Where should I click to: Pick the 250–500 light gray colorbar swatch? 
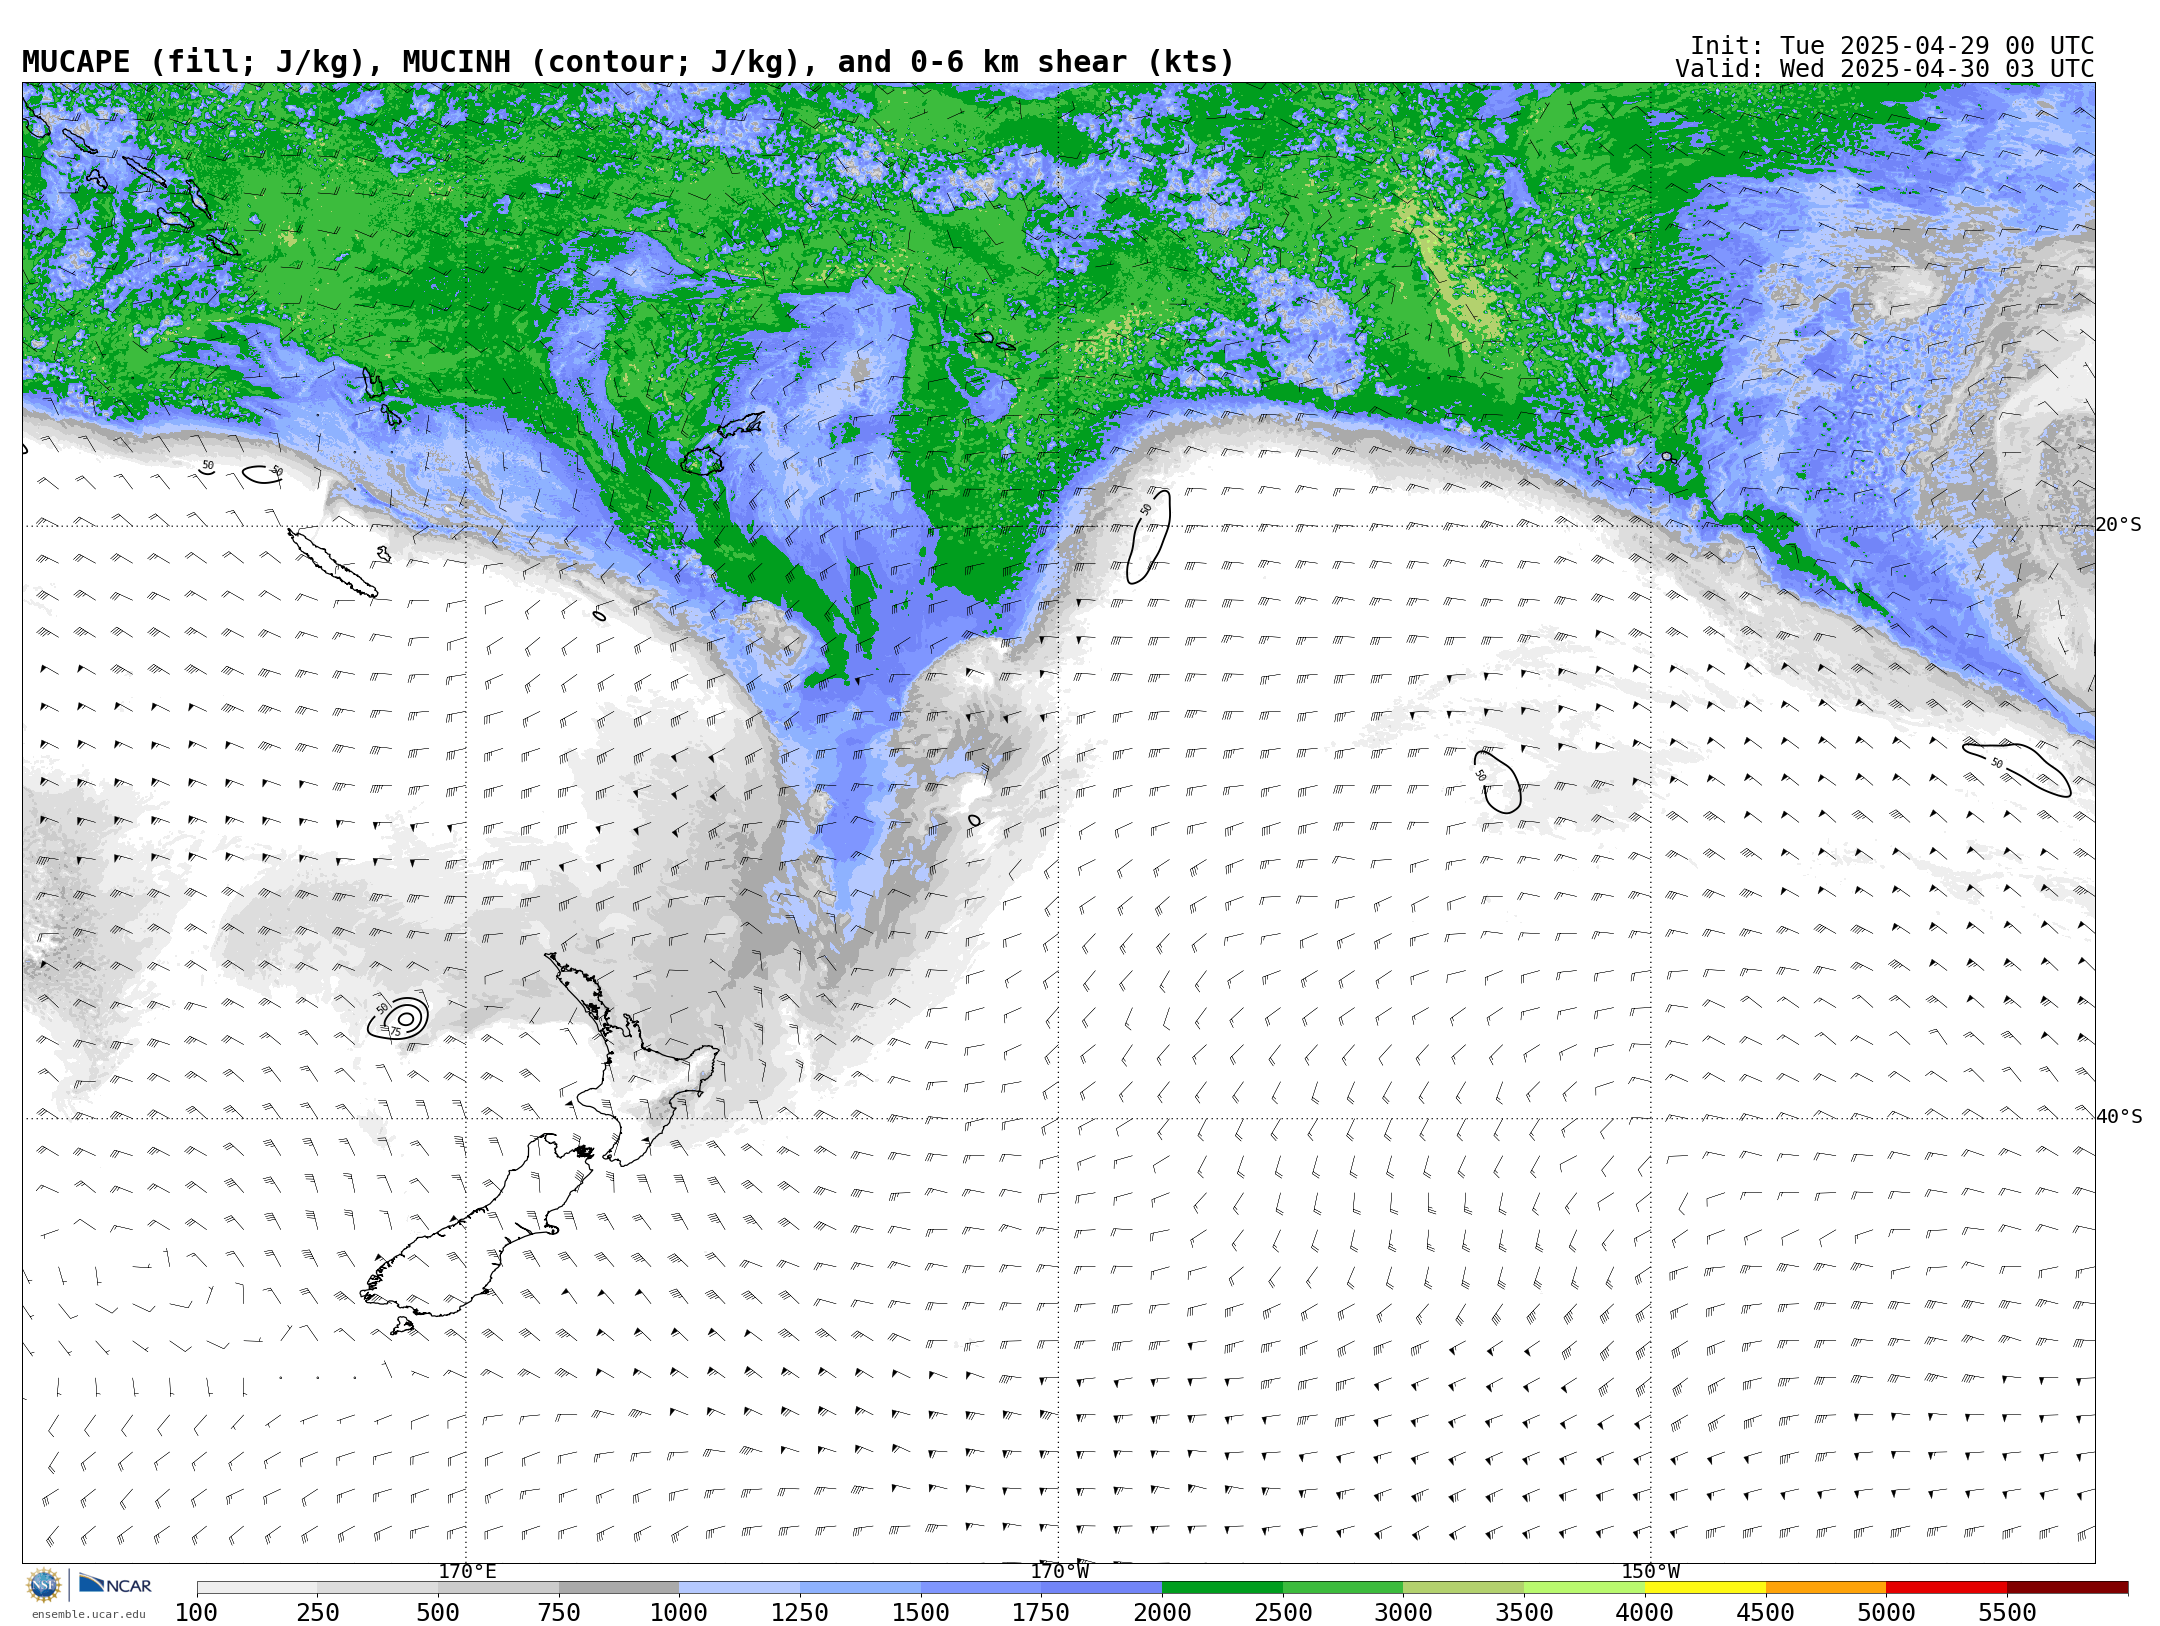click(378, 1588)
